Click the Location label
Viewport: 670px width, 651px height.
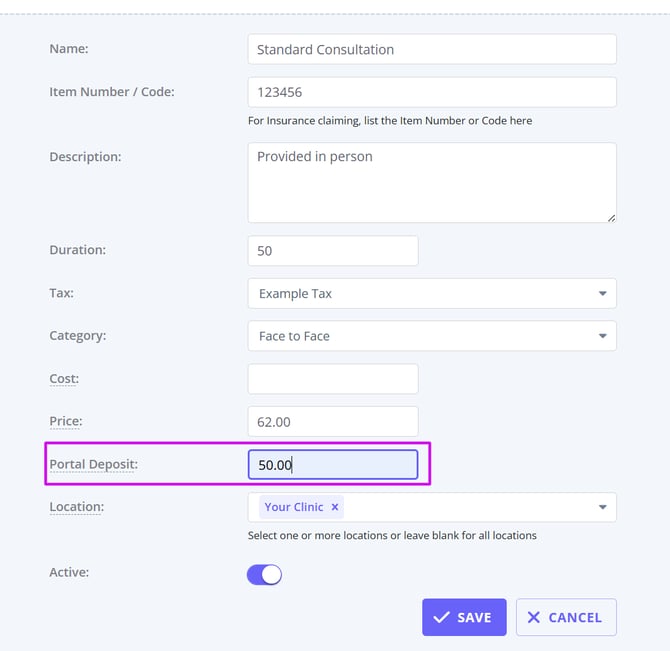[x=77, y=507]
